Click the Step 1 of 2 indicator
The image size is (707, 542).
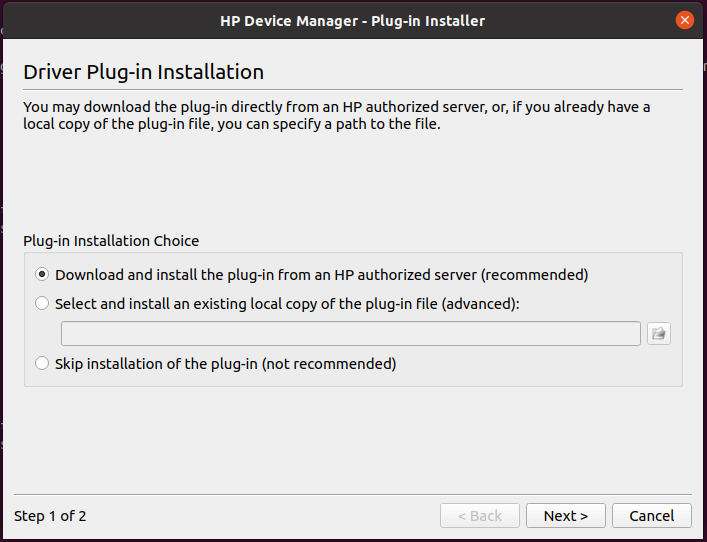tap(50, 516)
